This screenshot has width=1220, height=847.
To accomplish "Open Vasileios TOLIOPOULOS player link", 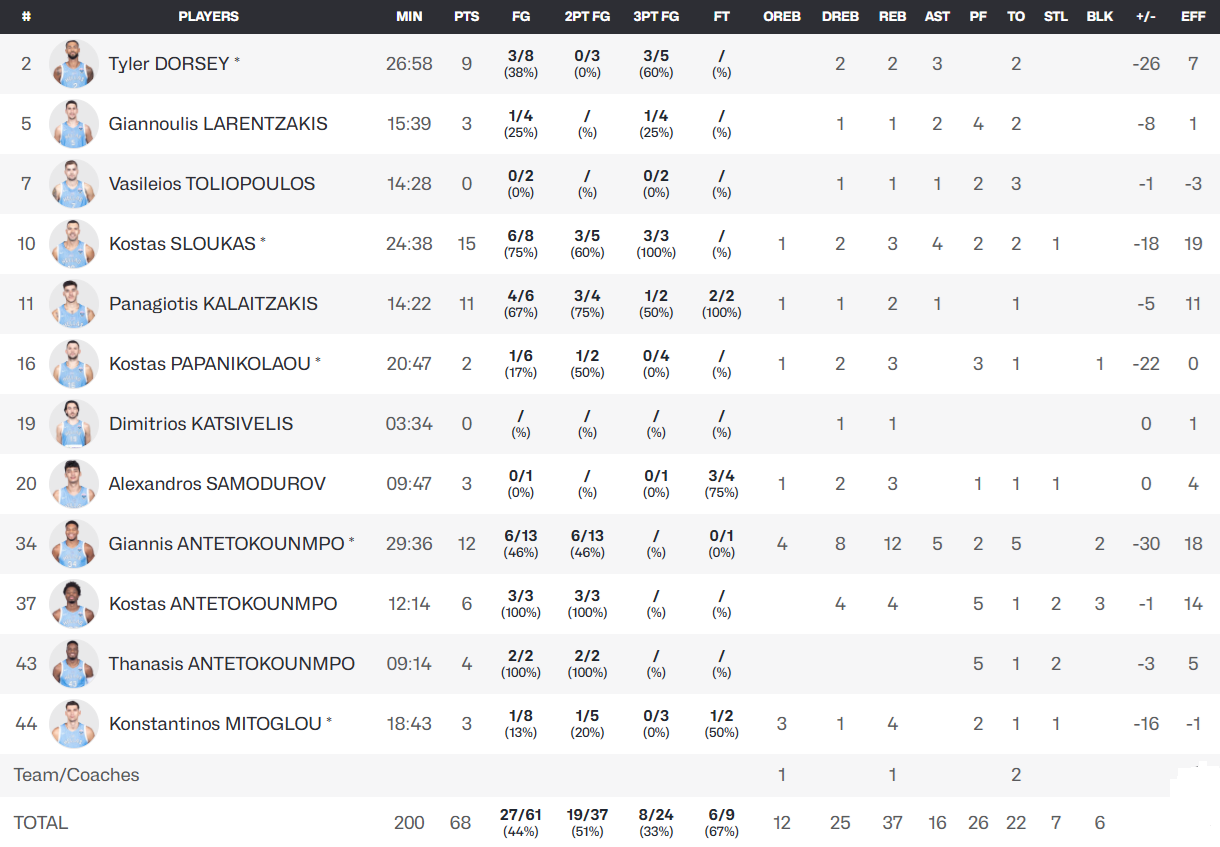I will 212,184.
